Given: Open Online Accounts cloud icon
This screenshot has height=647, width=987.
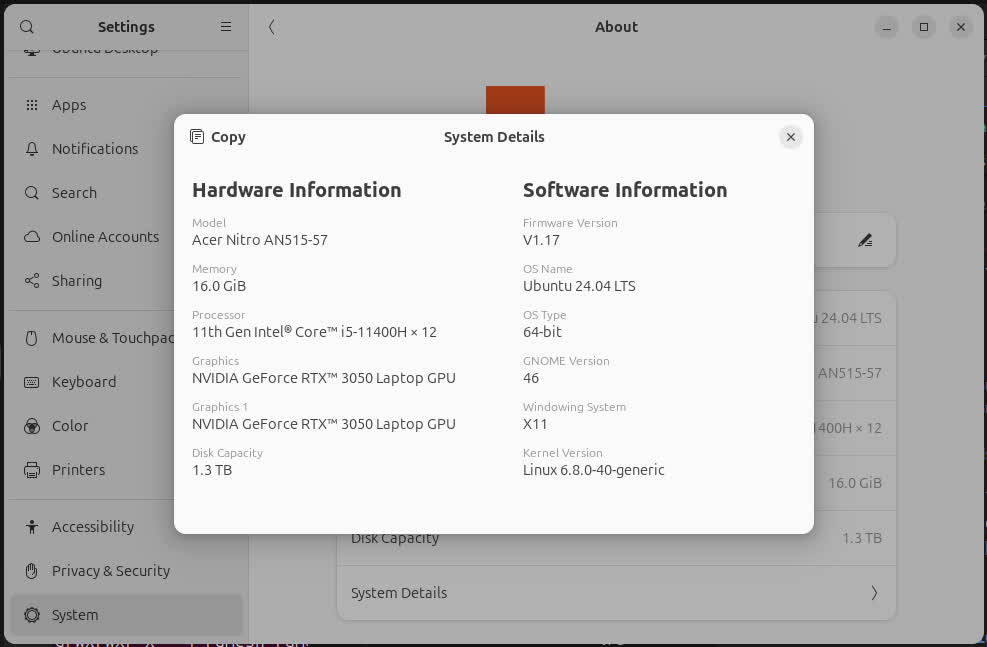Looking at the screenshot, I should [x=30, y=237].
